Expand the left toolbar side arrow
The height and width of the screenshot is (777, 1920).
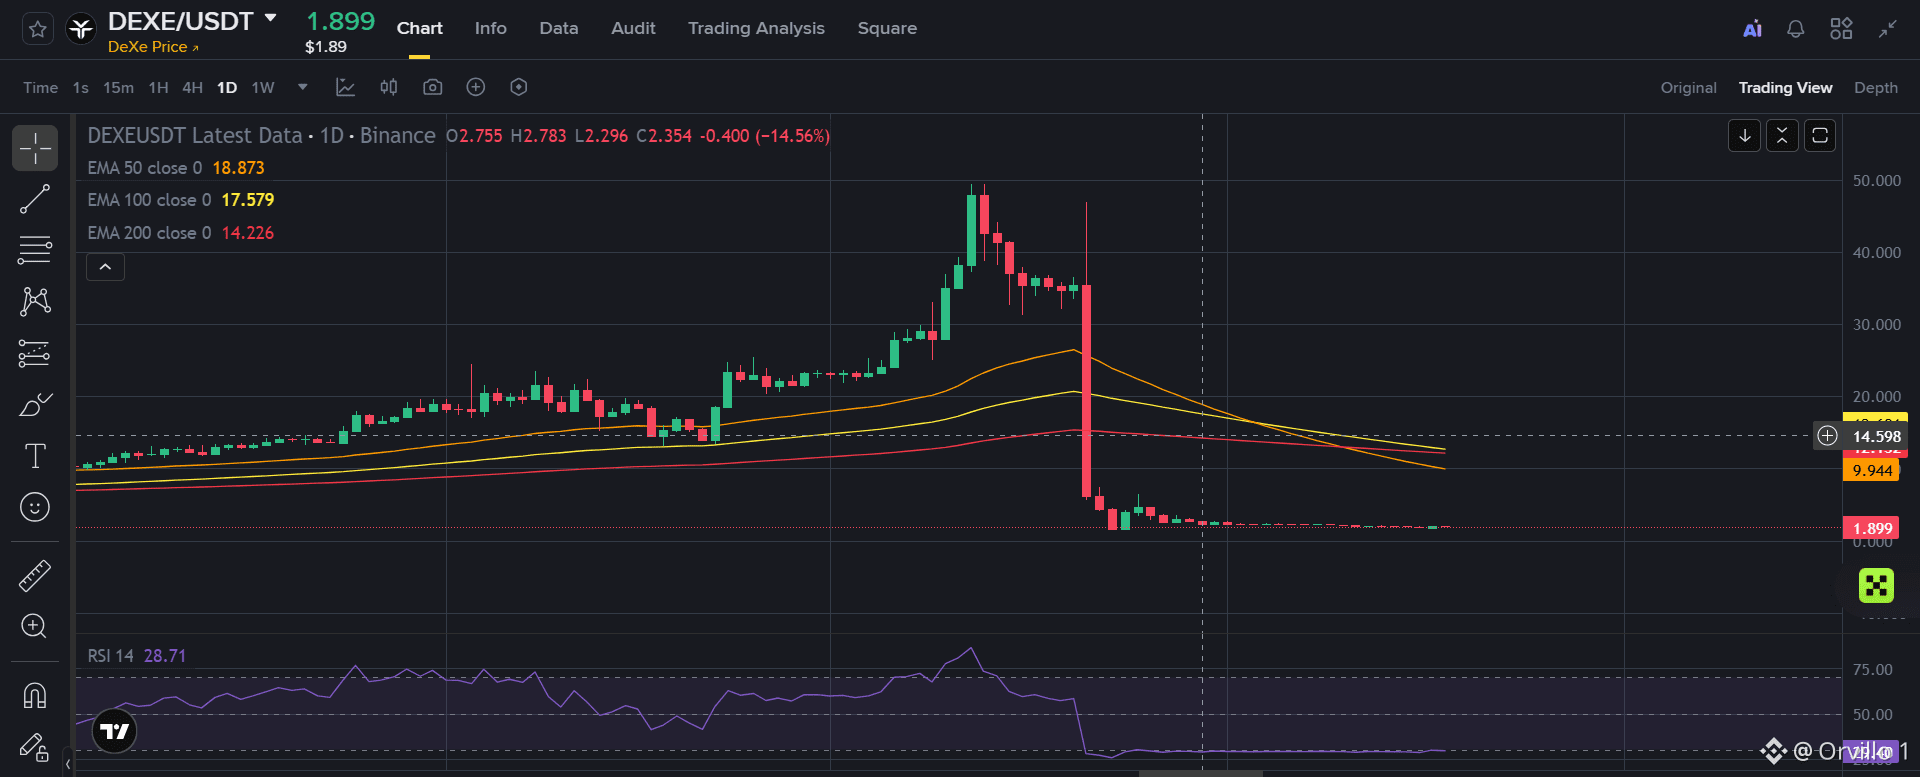(68, 764)
